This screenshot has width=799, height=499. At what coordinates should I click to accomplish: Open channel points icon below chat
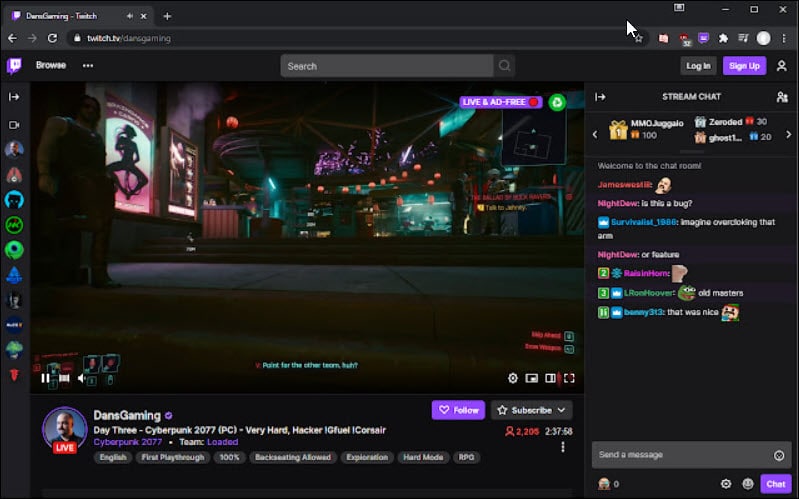604,484
